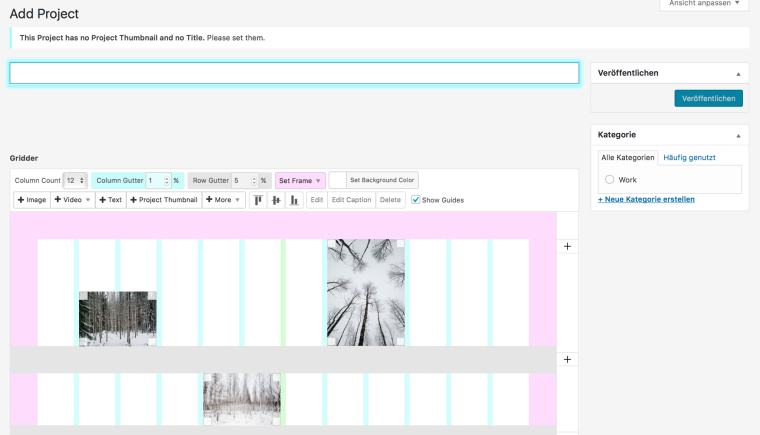Open the Column Count dropdown
Image resolution: width=760 pixels, height=435 pixels.
pyautogui.click(x=75, y=181)
